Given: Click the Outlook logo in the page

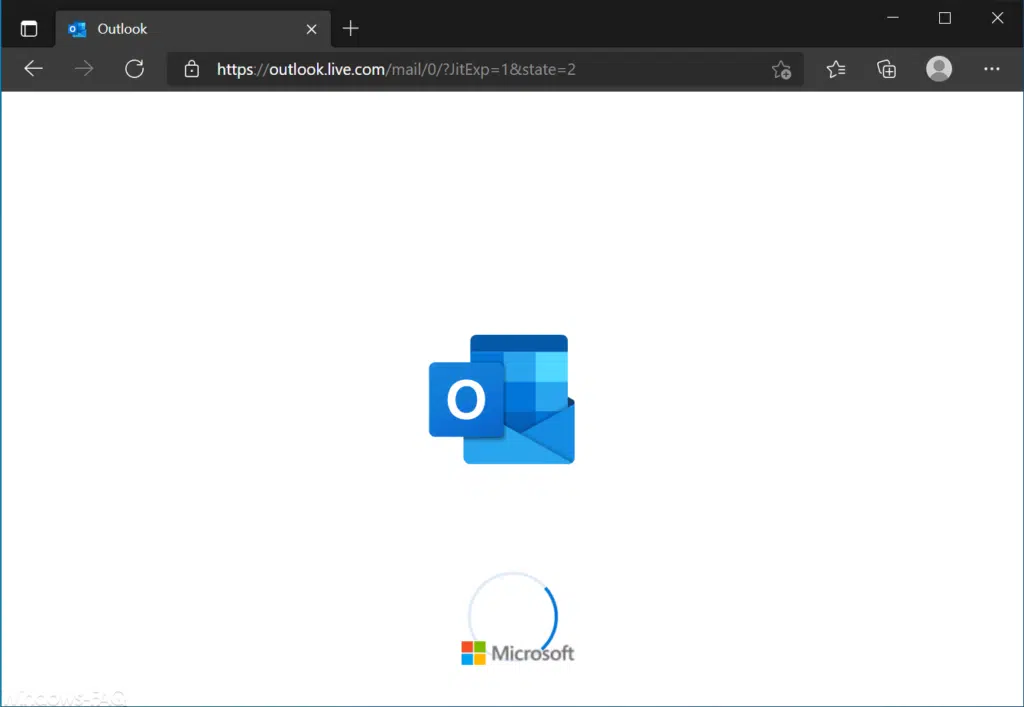Looking at the screenshot, I should (502, 397).
